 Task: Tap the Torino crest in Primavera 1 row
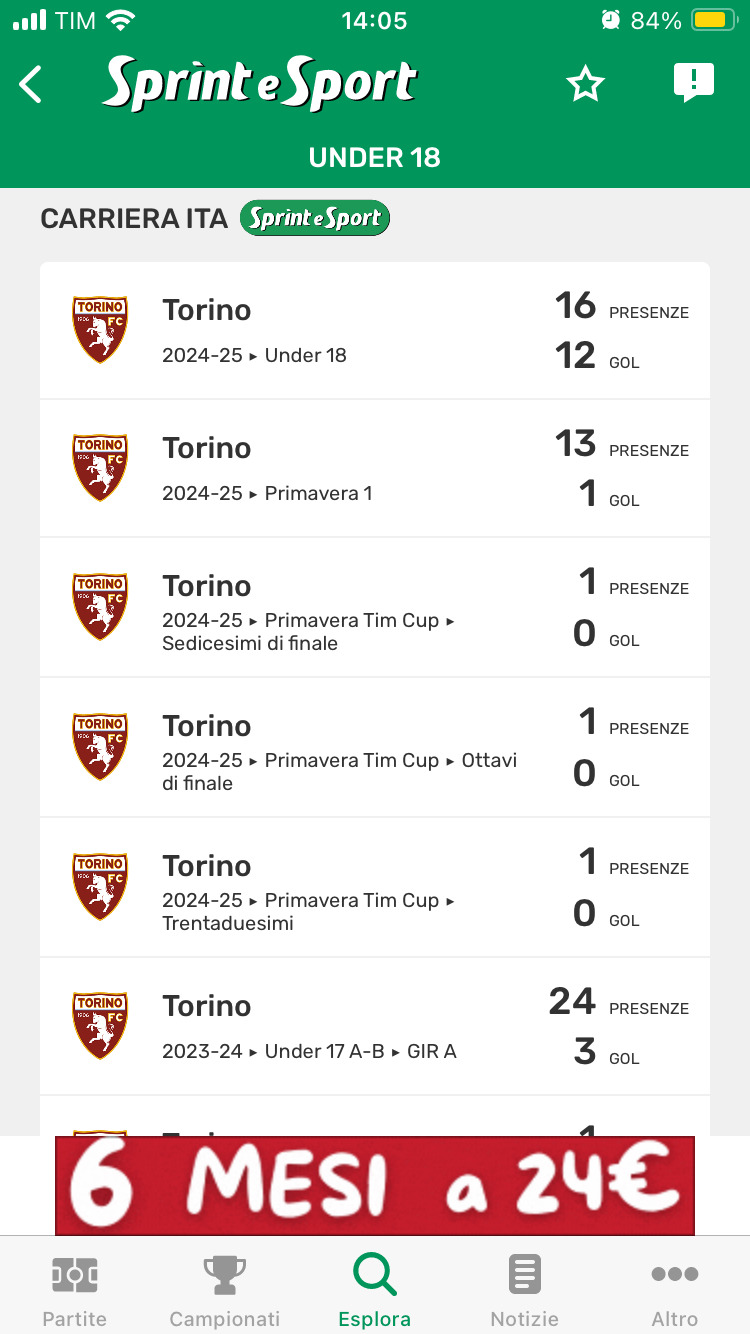tap(100, 467)
